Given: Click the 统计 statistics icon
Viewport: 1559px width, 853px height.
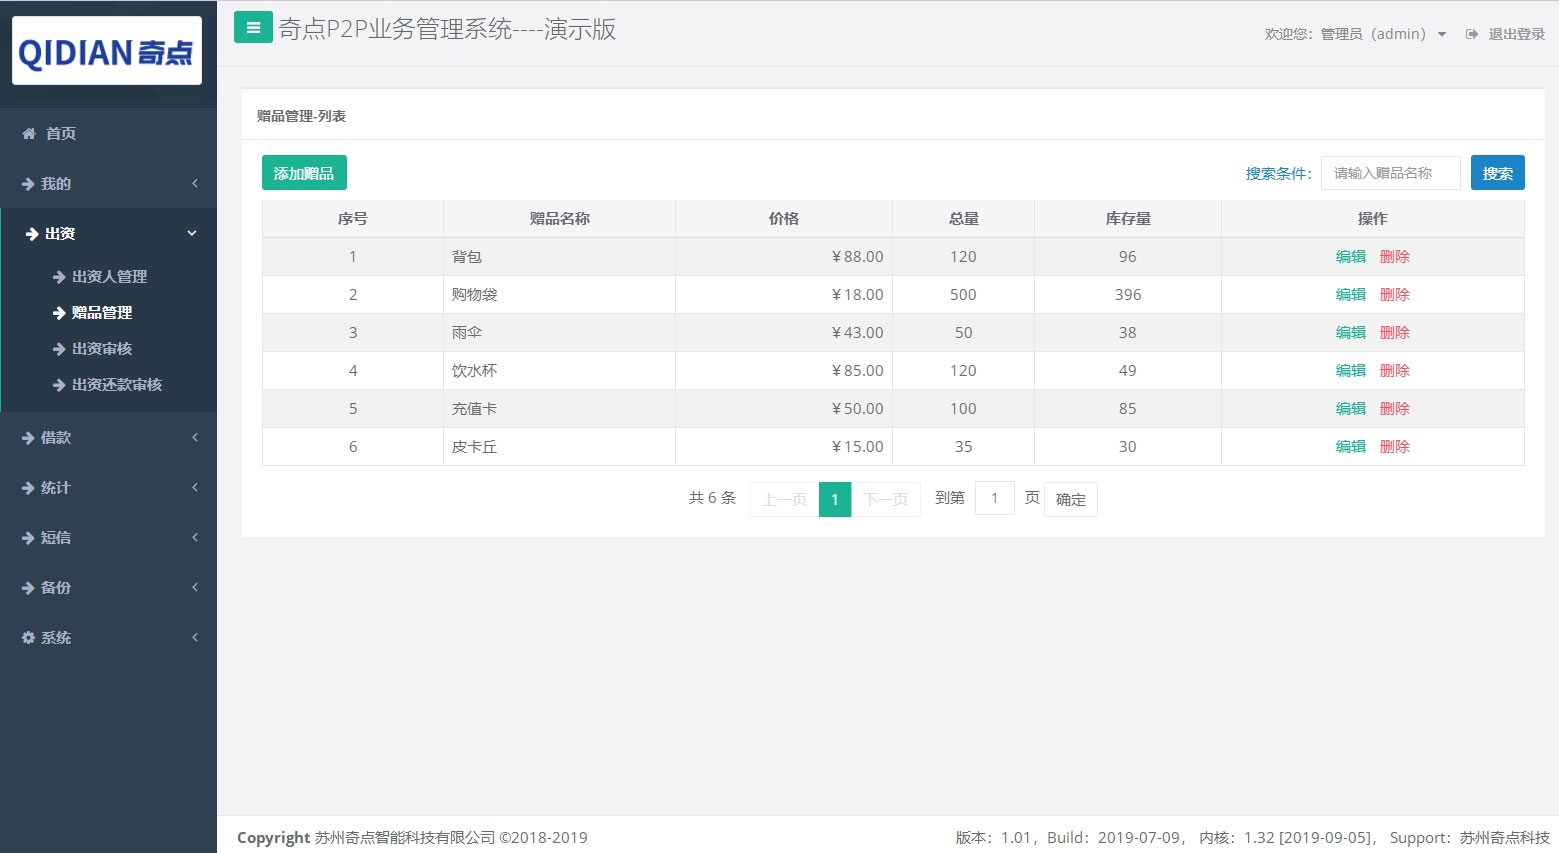Looking at the screenshot, I should click(29, 487).
